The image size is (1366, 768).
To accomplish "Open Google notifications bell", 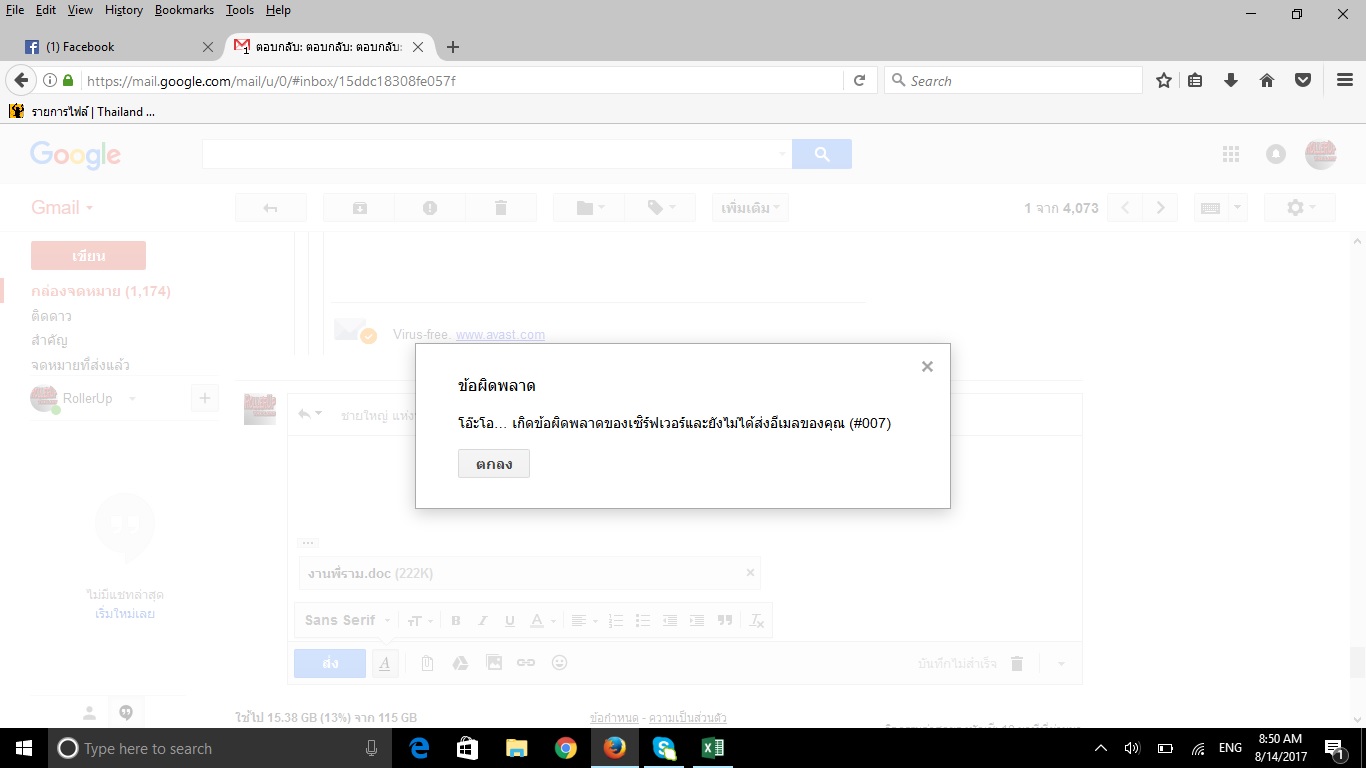I will (x=1276, y=154).
